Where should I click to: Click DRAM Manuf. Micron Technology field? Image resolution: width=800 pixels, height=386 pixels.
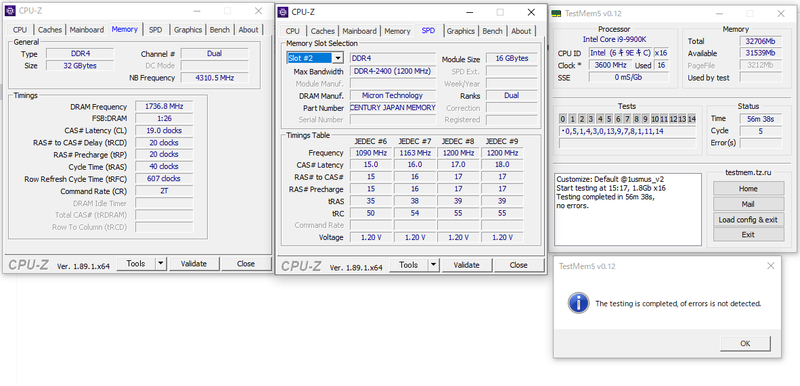pos(393,95)
